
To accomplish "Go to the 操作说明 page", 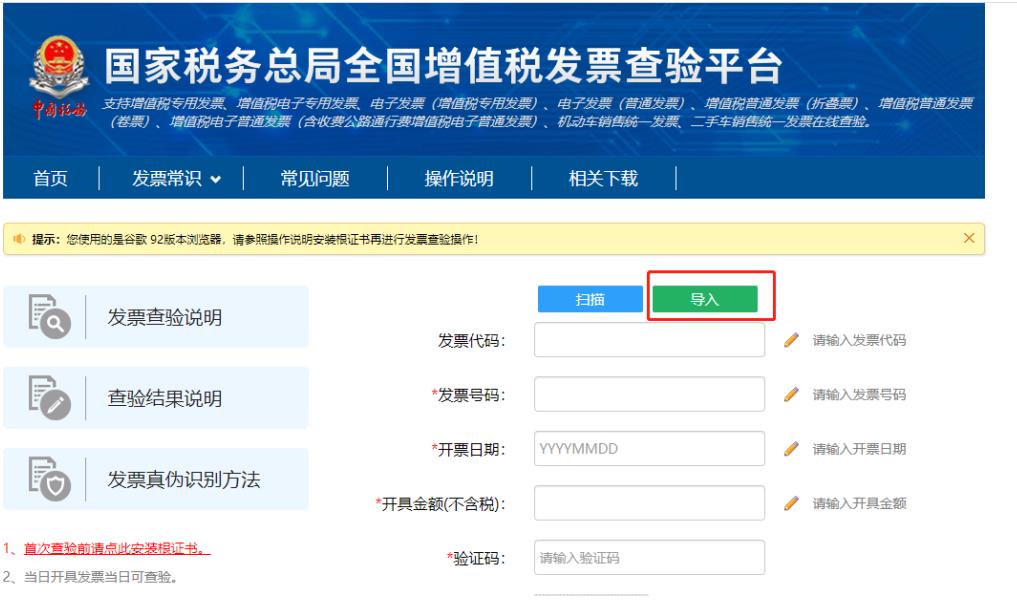I will click(x=459, y=179).
